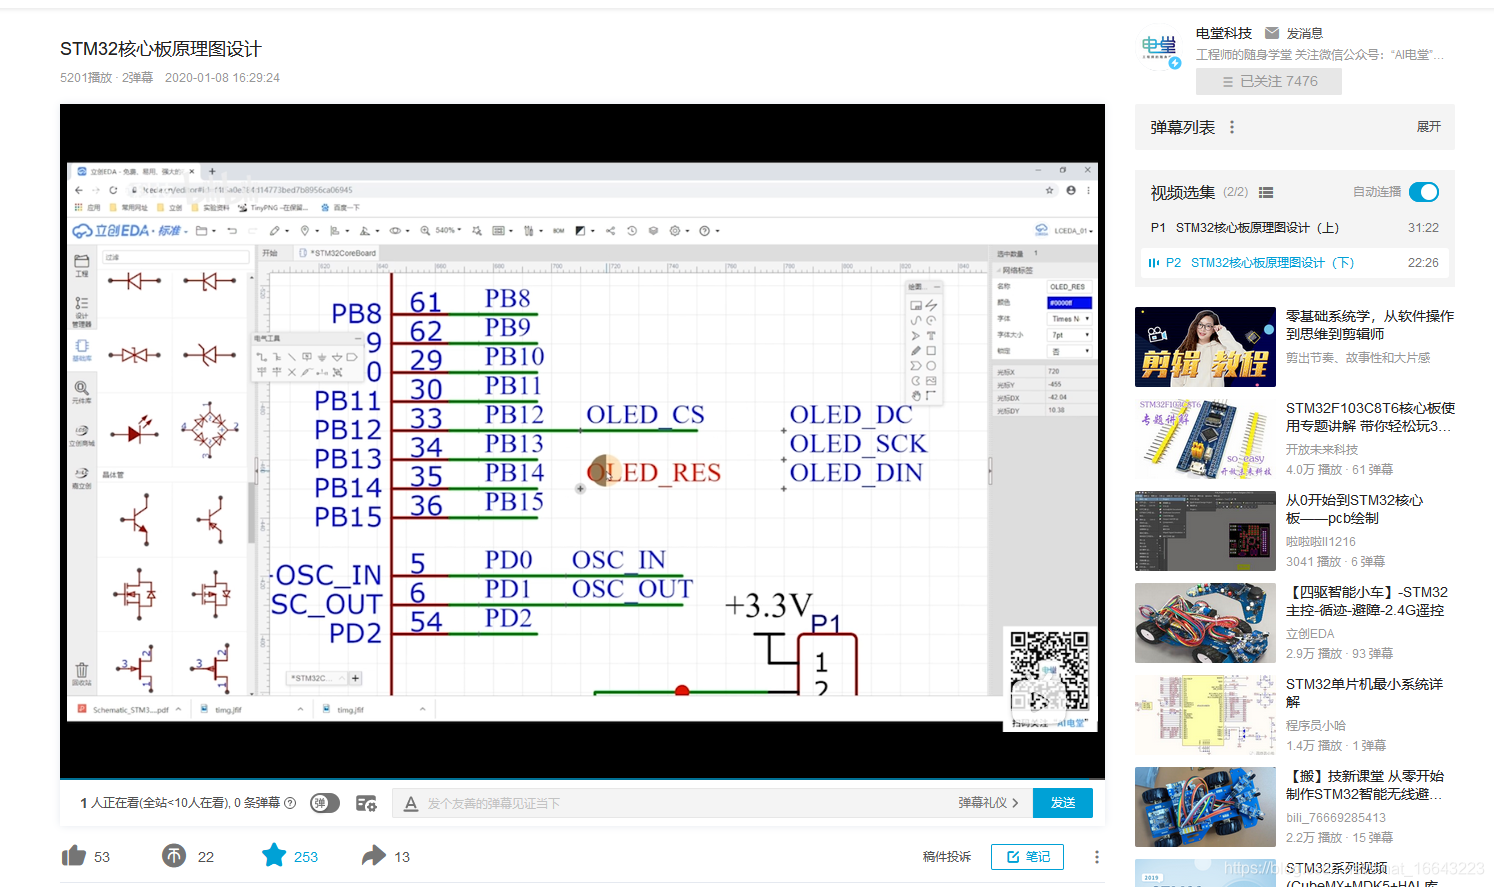This screenshot has height=887, width=1494.
Task: Select P2 STM32核心板原理图设计（下）
Action: [x=1295, y=263]
